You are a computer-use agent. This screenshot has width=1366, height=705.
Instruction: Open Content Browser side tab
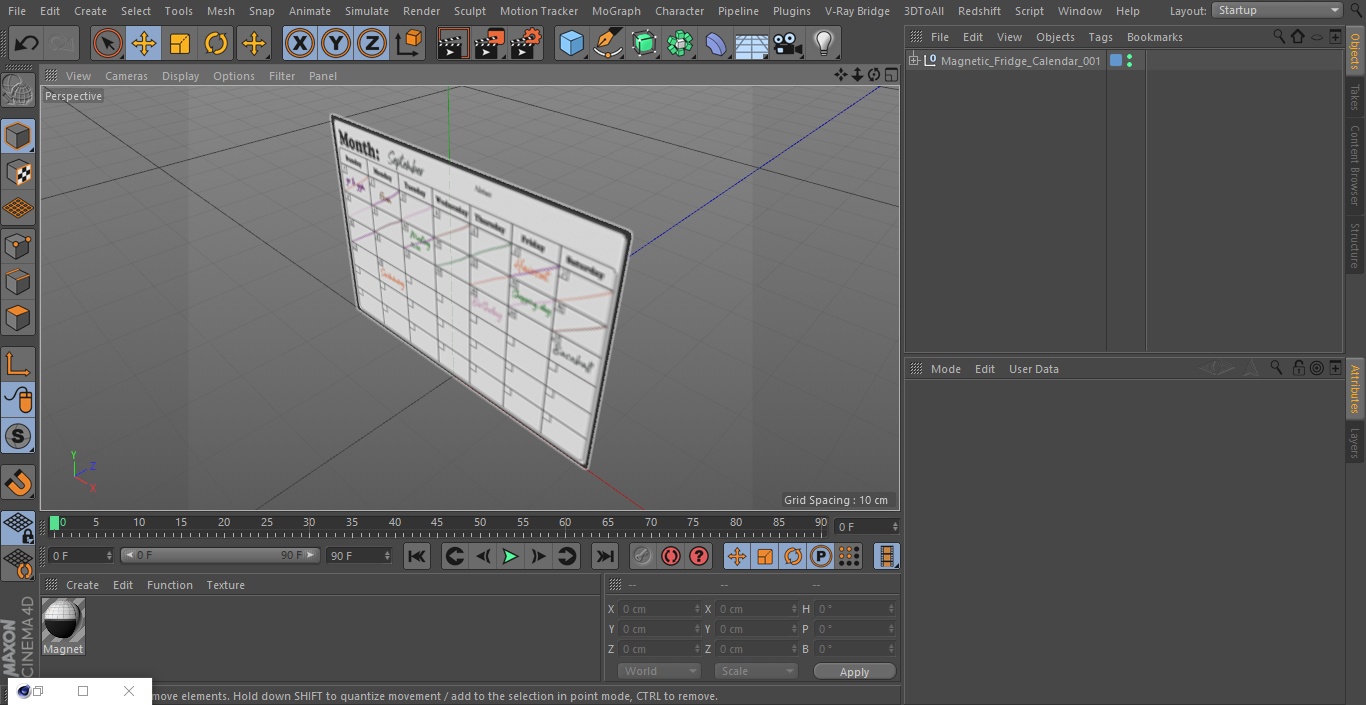[1355, 165]
